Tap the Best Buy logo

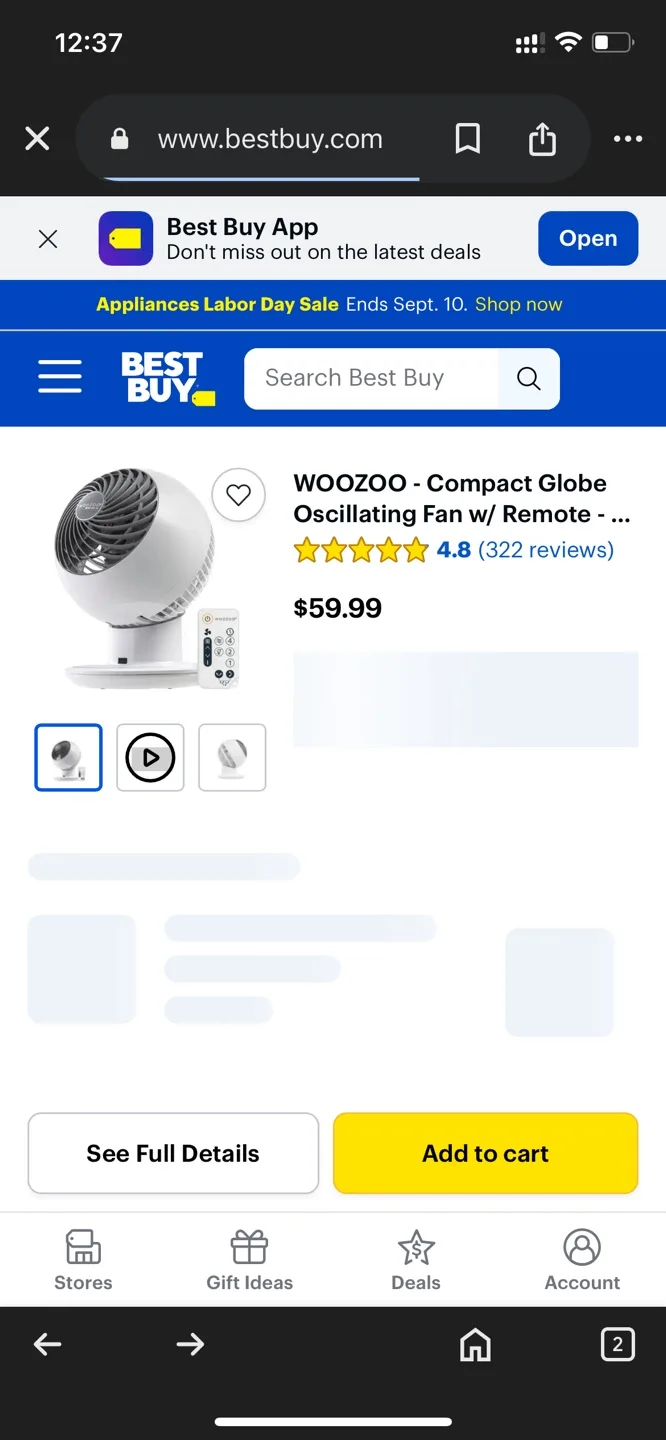pyautogui.click(x=168, y=378)
